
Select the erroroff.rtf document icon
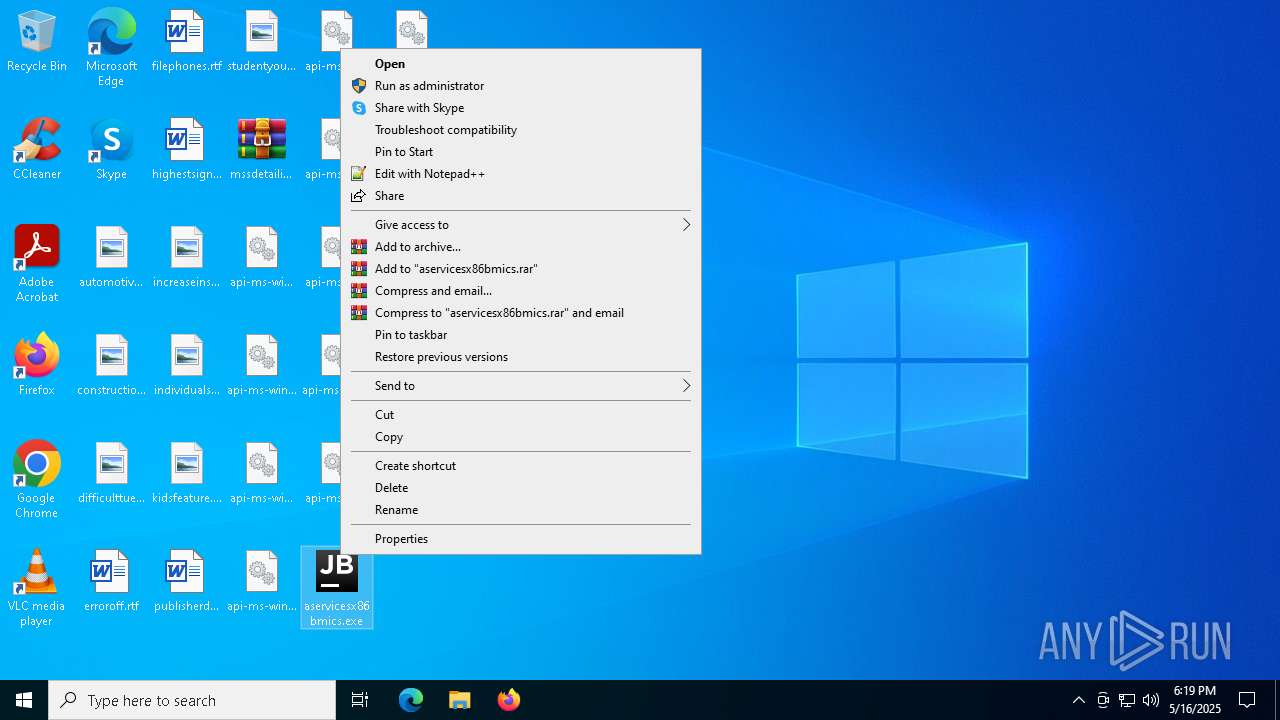click(111, 582)
